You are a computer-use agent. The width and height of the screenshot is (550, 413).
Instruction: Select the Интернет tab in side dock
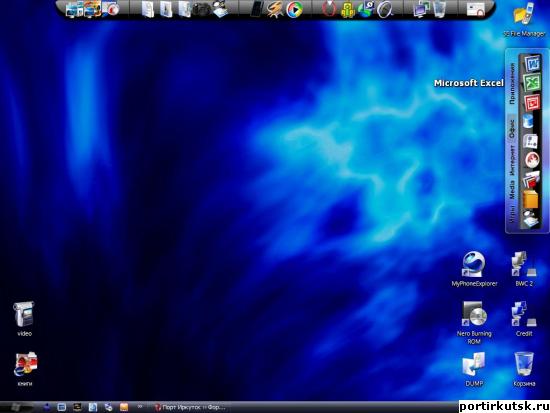(512, 160)
